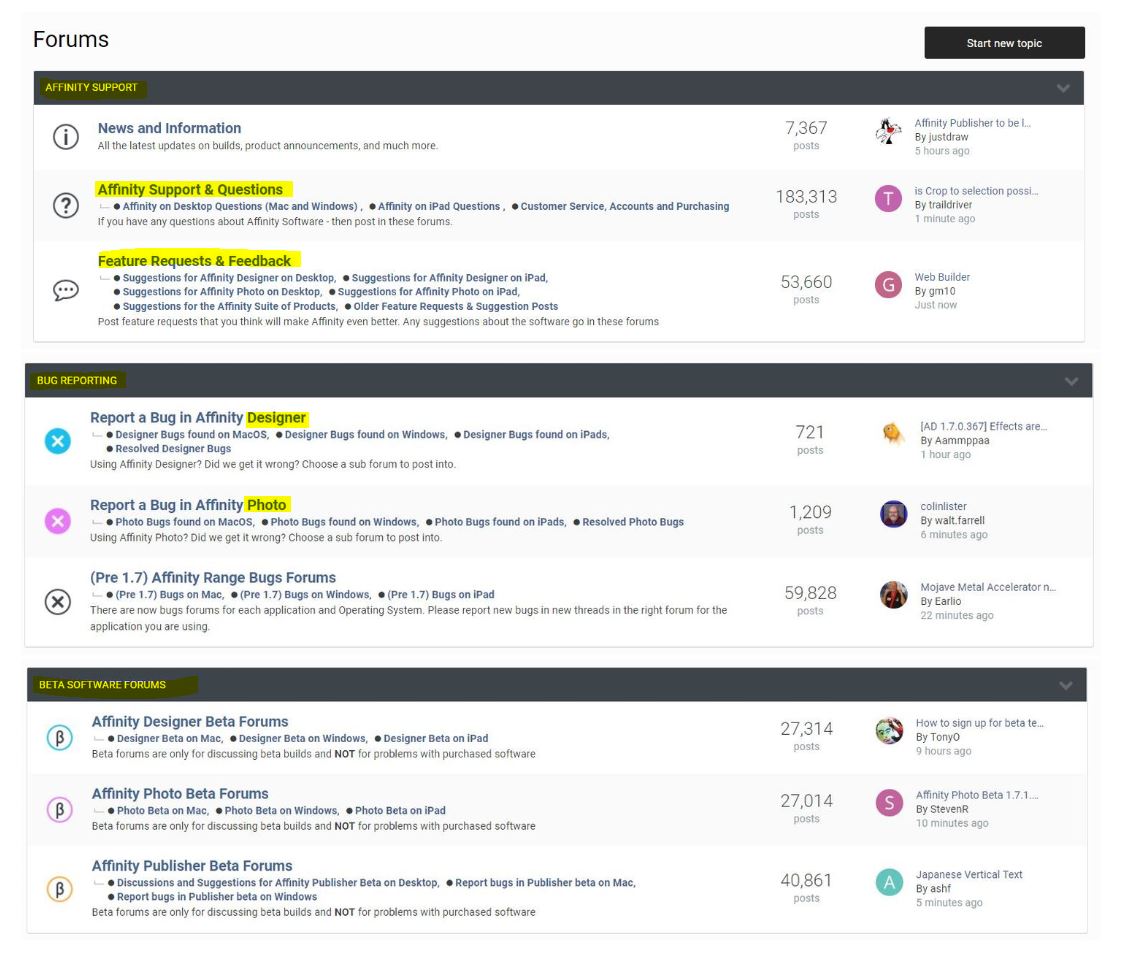This screenshot has width=1139, height=957.
Task: Click the blue X icon for Designer bugs
Action: click(58, 441)
